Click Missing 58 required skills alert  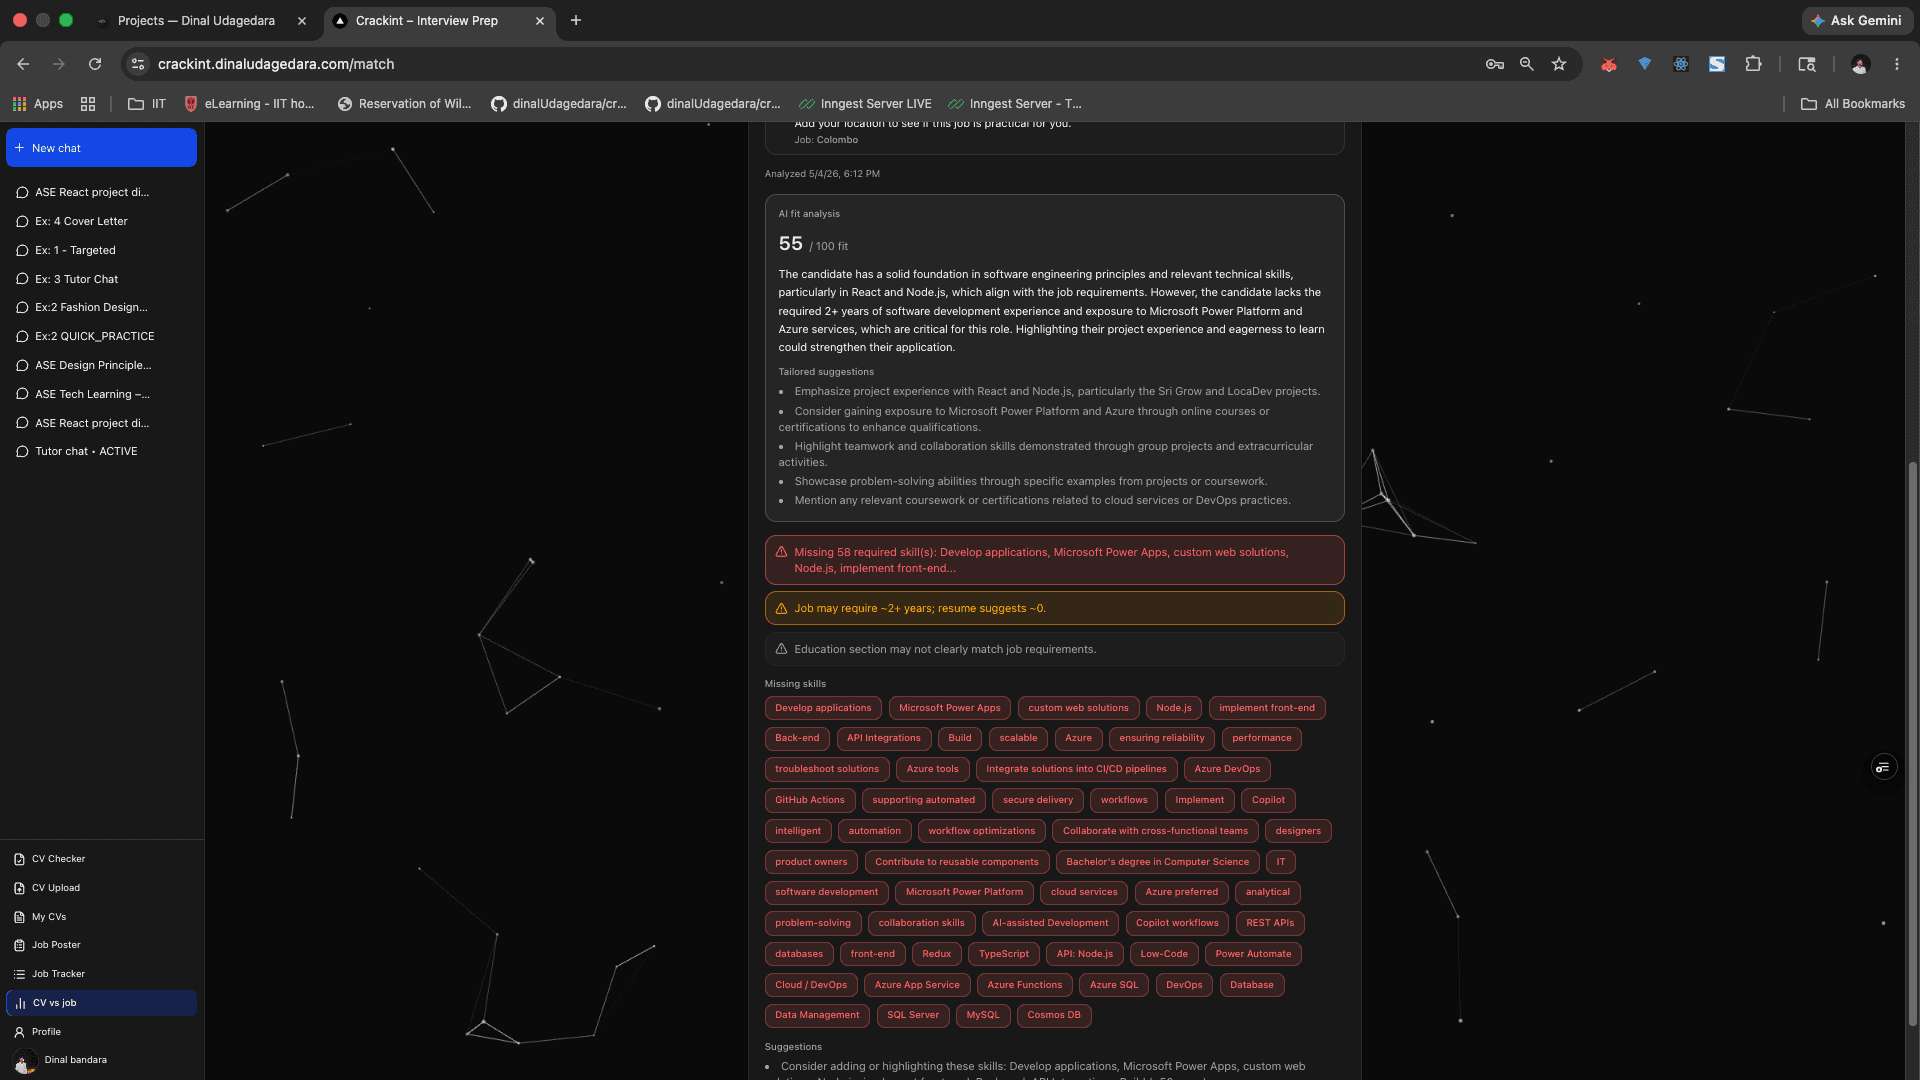1054,560
